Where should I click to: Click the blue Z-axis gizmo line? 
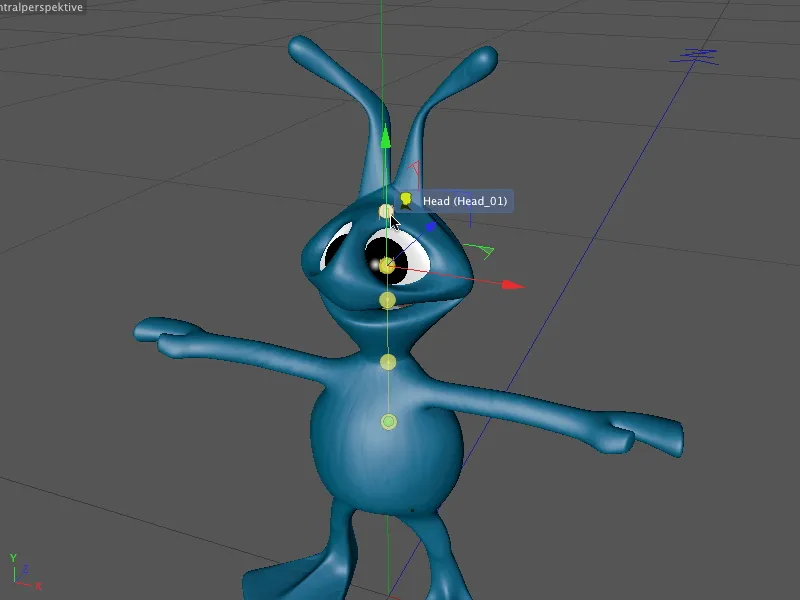click(428, 228)
